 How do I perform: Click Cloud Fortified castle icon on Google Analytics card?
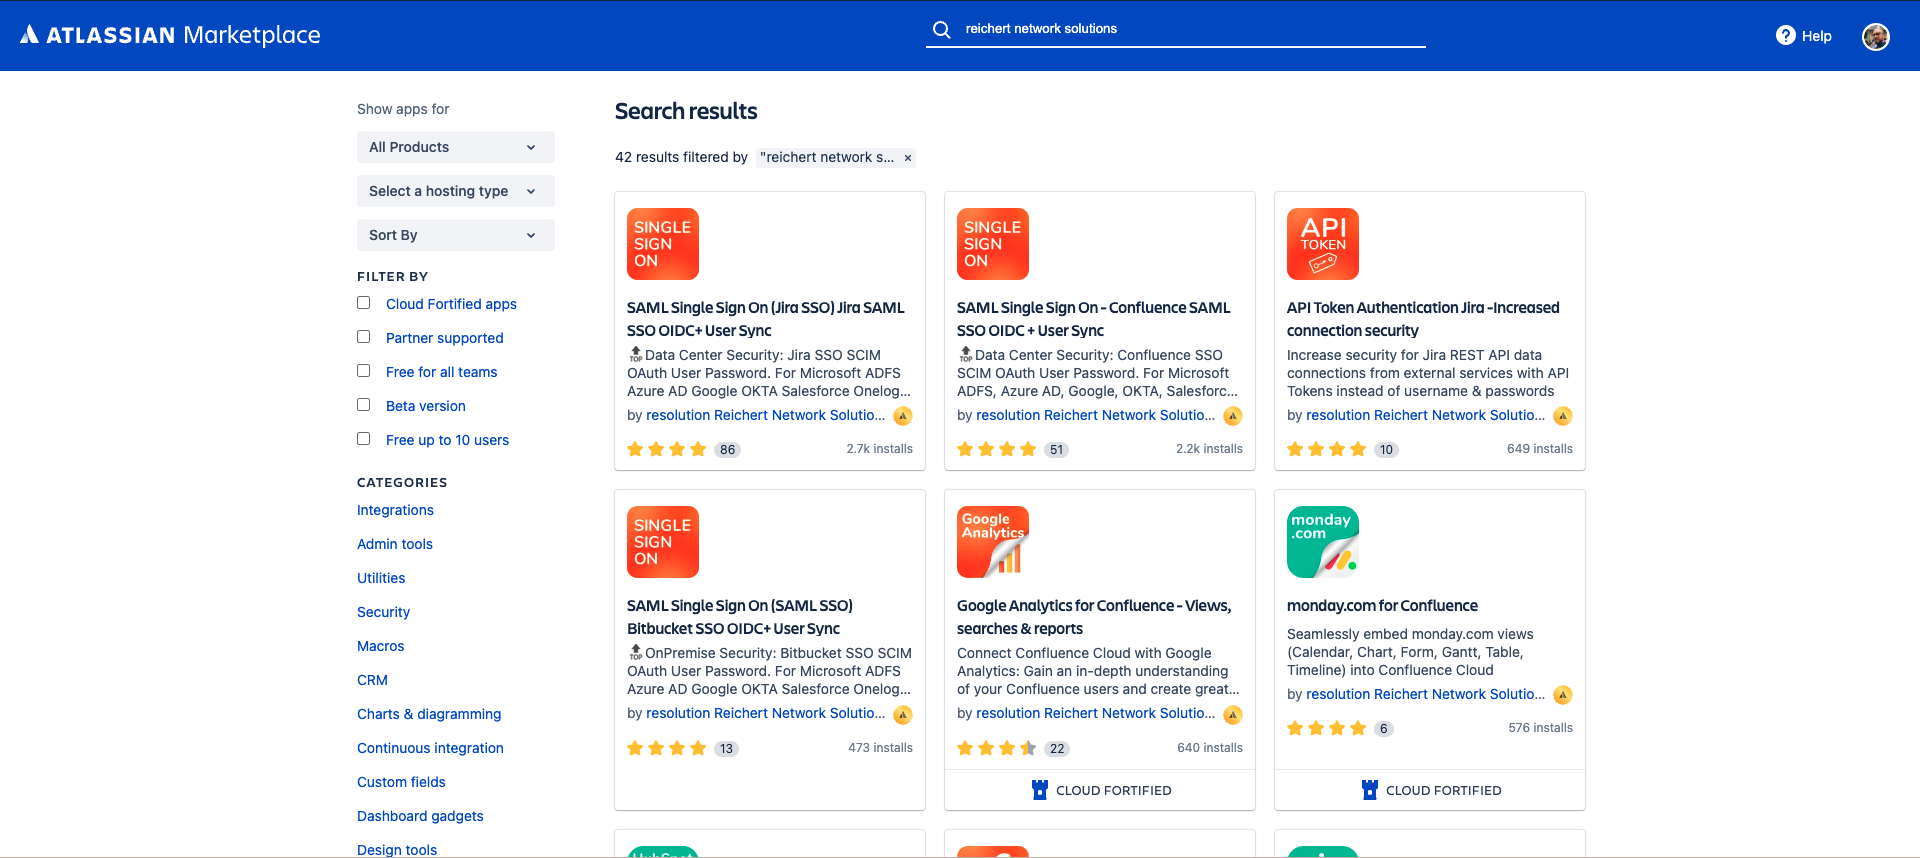[x=1040, y=790]
